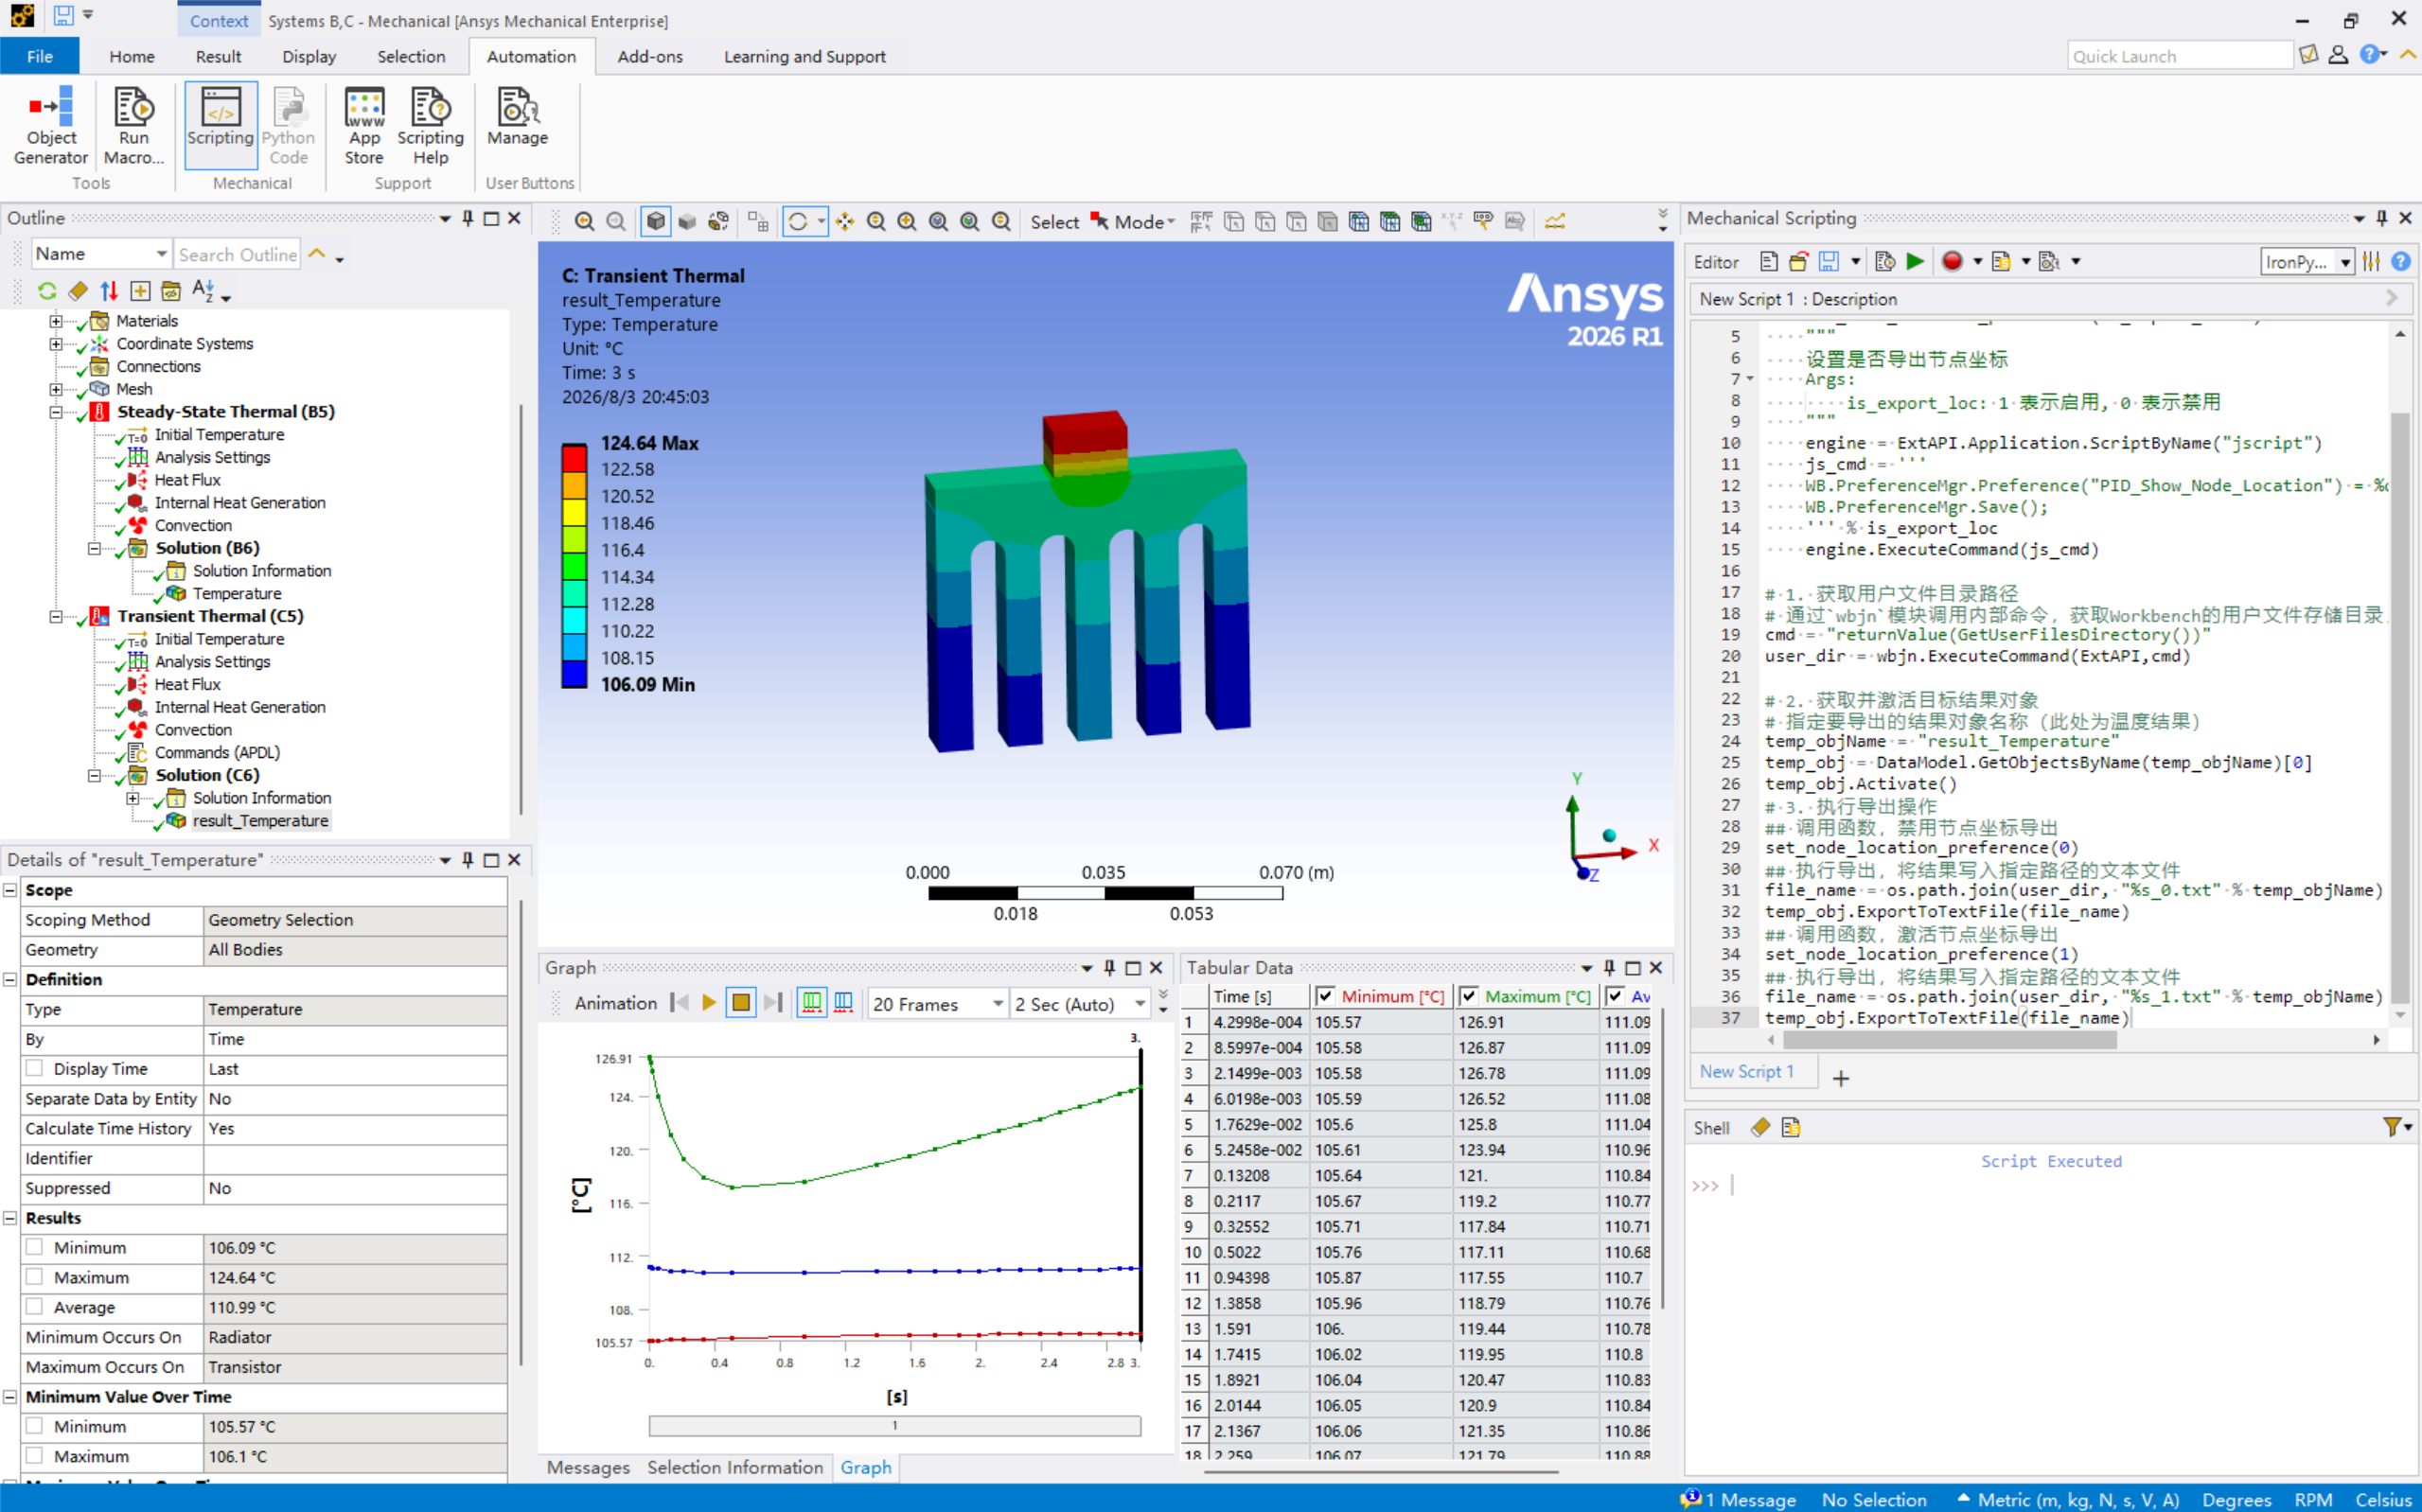Open the Name filter dropdown
This screenshot has height=1512, width=2422.
(101, 254)
